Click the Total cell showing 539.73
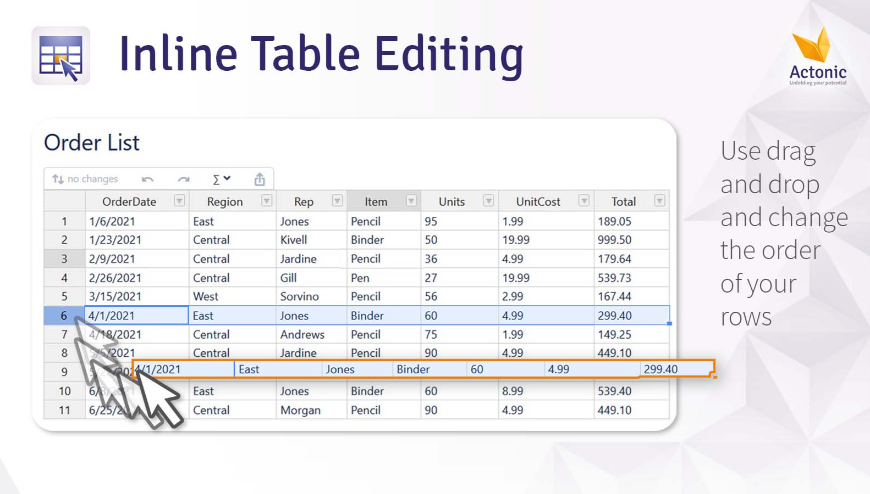 631,278
